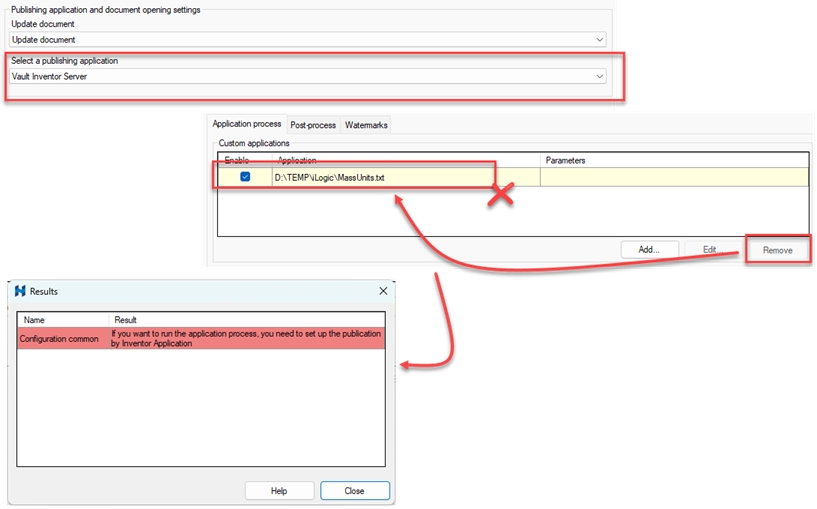This screenshot has height=509, width=817.
Task: Select the Configuration common result row
Action: [x=200, y=339]
